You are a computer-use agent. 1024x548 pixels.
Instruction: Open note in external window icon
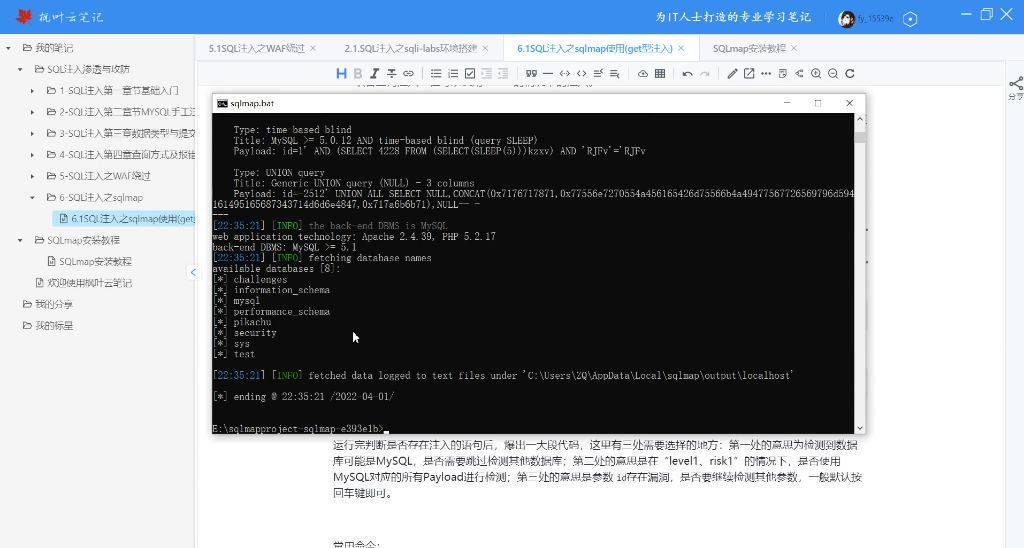(x=749, y=74)
